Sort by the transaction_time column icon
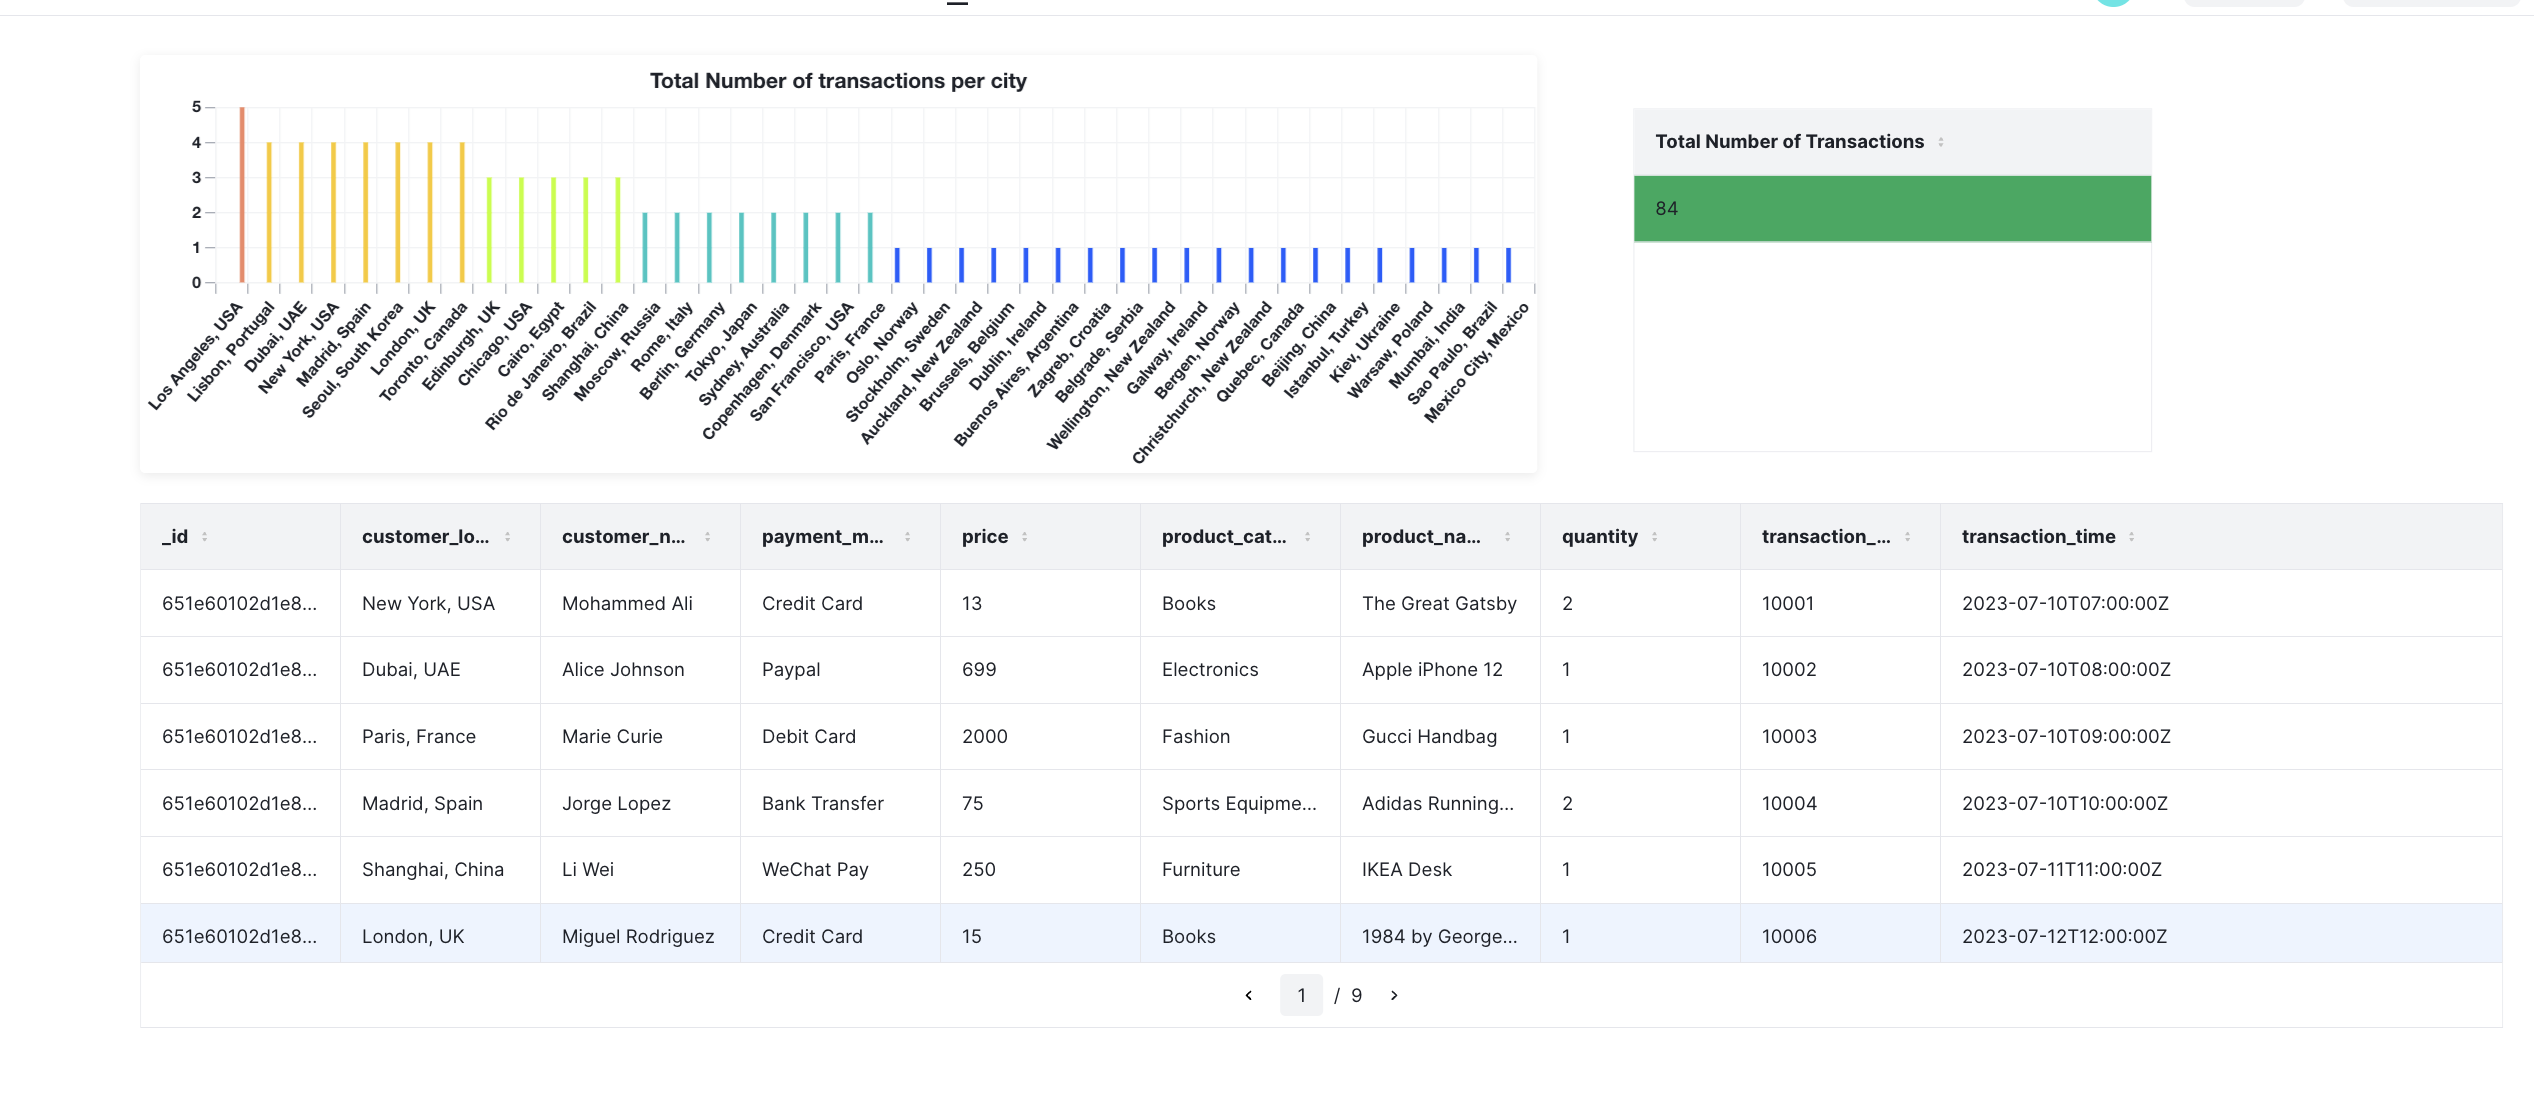Screen dimensions: 2534x1110 [x=2131, y=537]
